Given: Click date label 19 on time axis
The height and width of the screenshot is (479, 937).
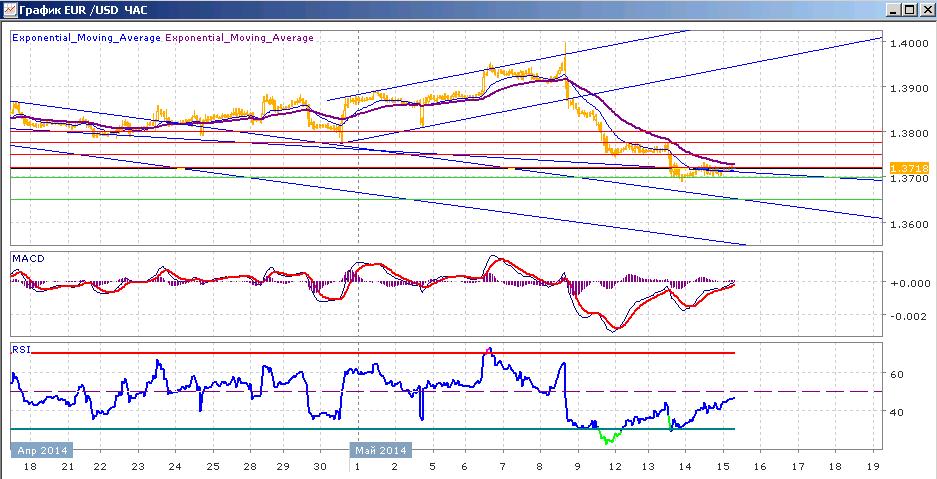Looking at the screenshot, I should pyautogui.click(x=872, y=466).
